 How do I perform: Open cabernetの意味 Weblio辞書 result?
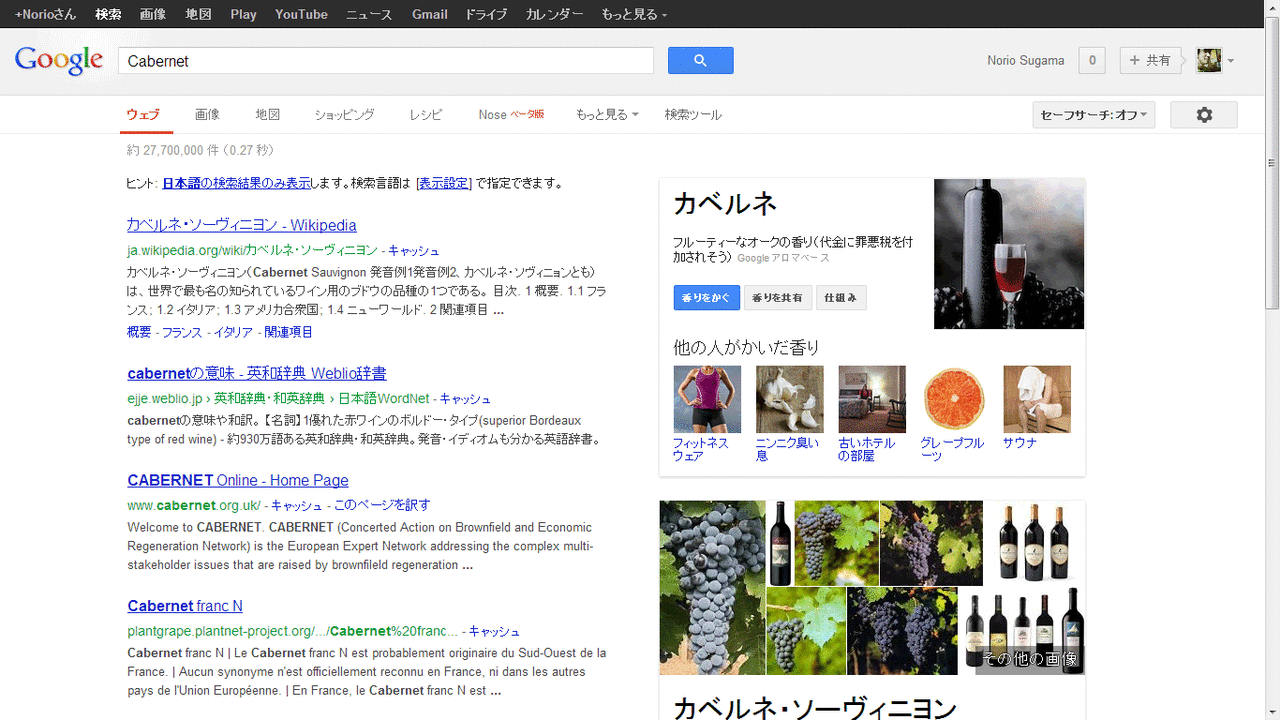click(x=257, y=374)
